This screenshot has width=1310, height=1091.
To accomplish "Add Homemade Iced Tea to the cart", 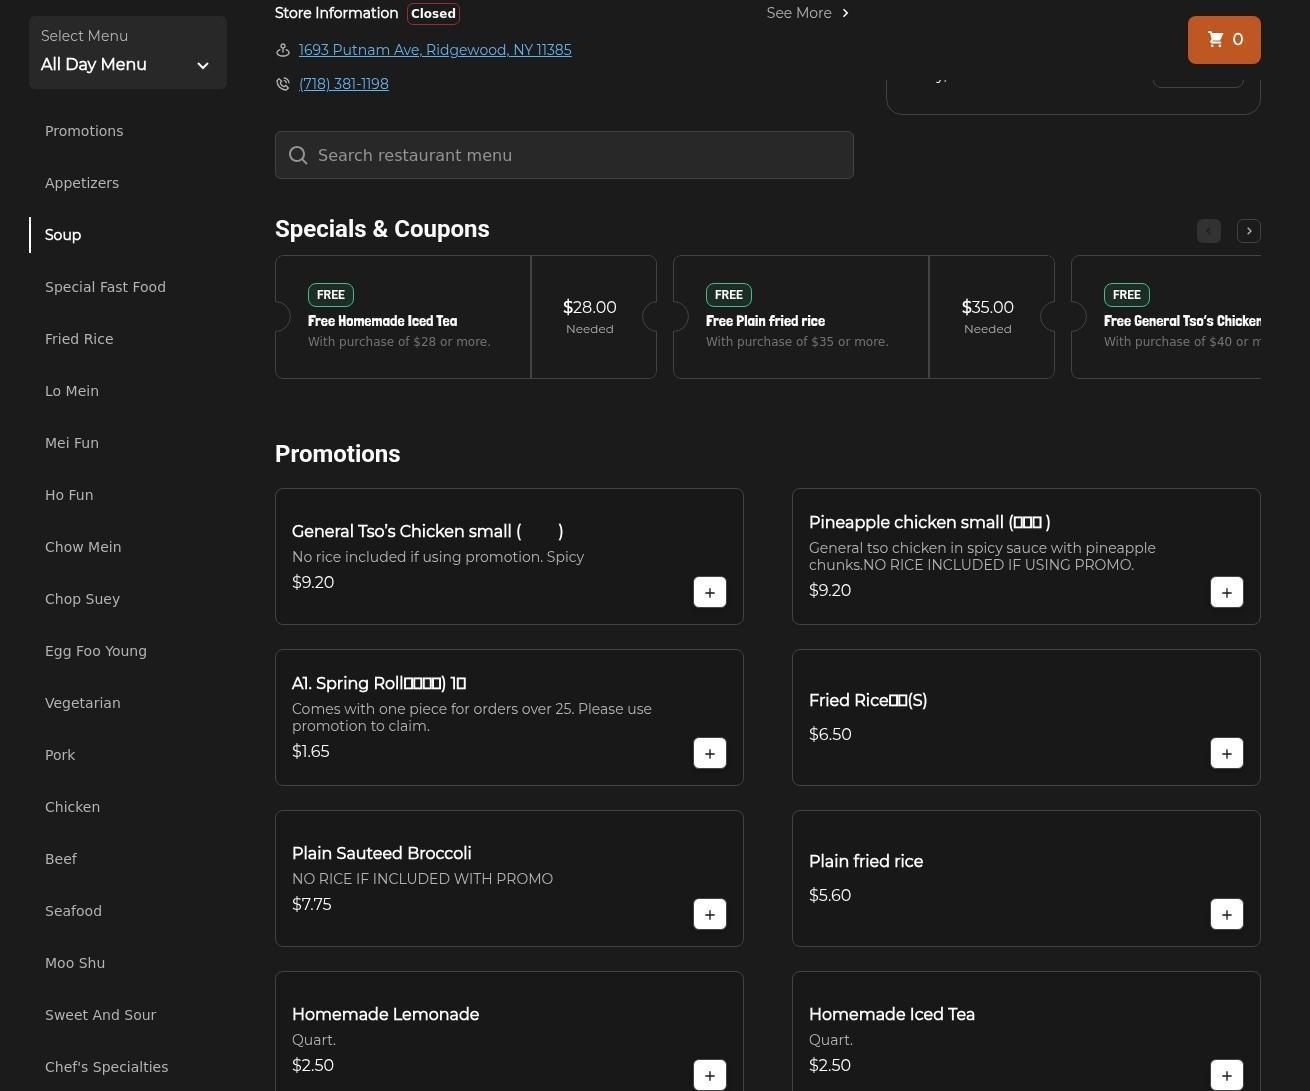I will 1227,1075.
